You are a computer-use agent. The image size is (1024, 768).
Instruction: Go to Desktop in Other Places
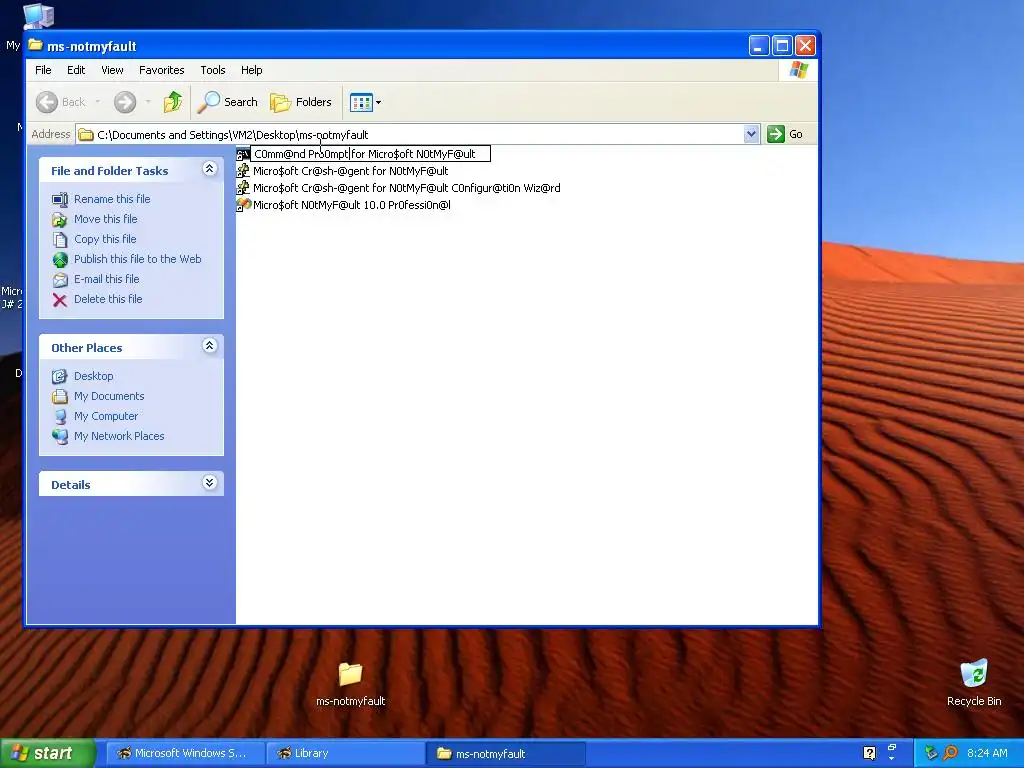tap(93, 376)
